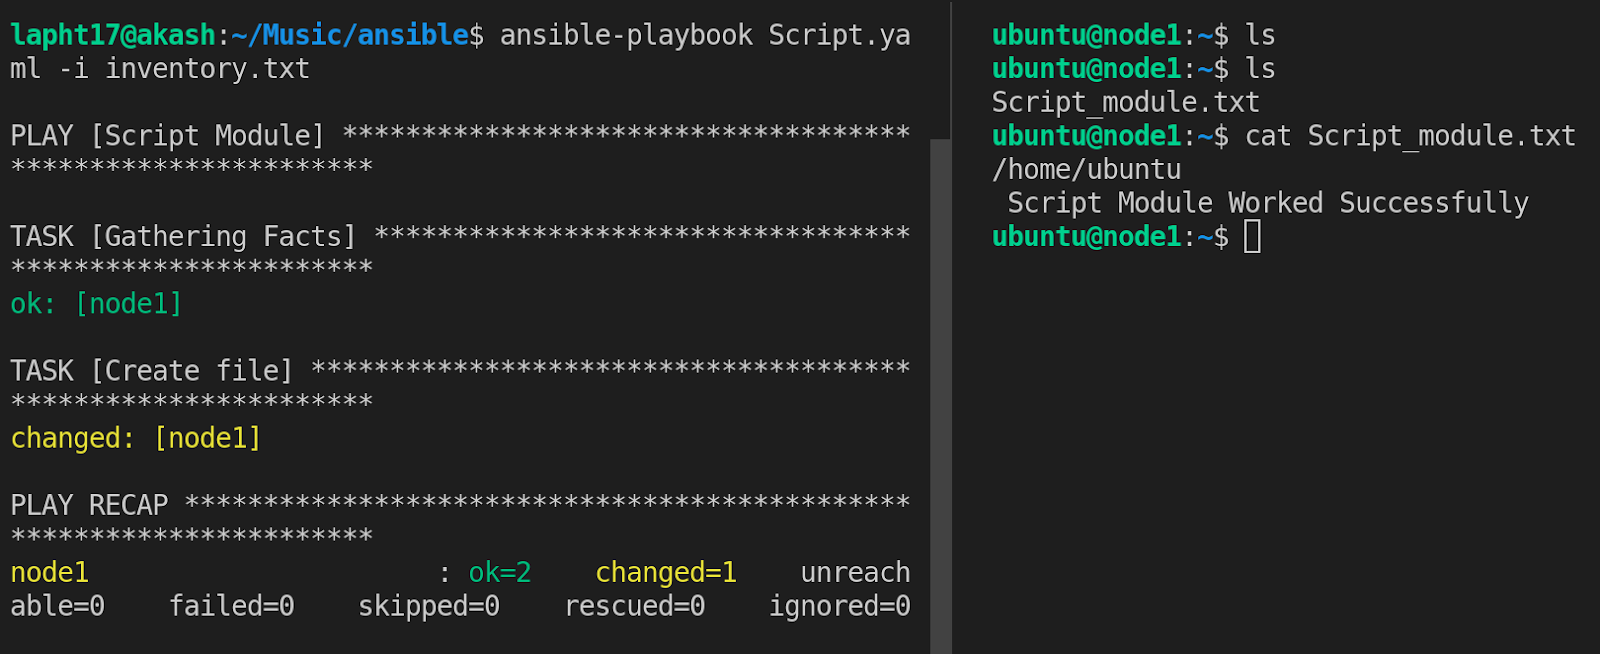Screen dimensions: 1600x654
Task: Click 'TASK [Gathering Facts]' heading
Action: 183,237
